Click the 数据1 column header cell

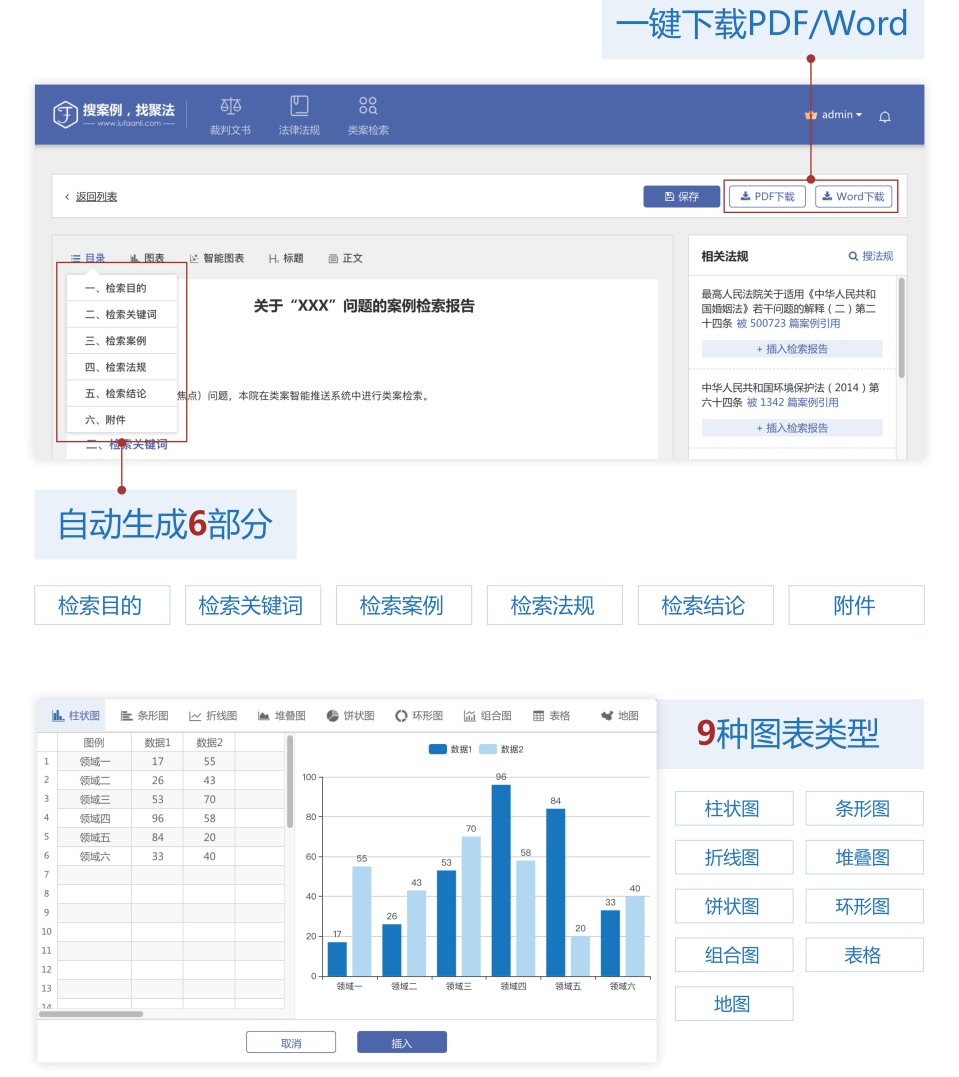tap(157, 742)
